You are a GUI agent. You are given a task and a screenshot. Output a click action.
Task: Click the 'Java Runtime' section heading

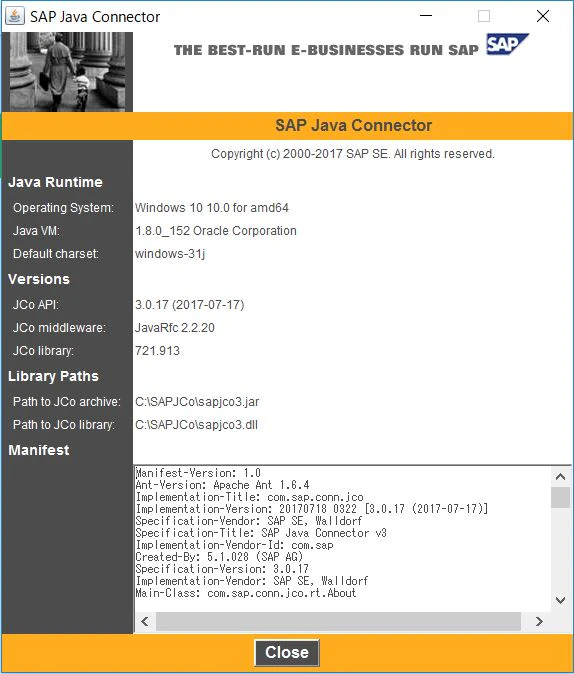click(55, 182)
